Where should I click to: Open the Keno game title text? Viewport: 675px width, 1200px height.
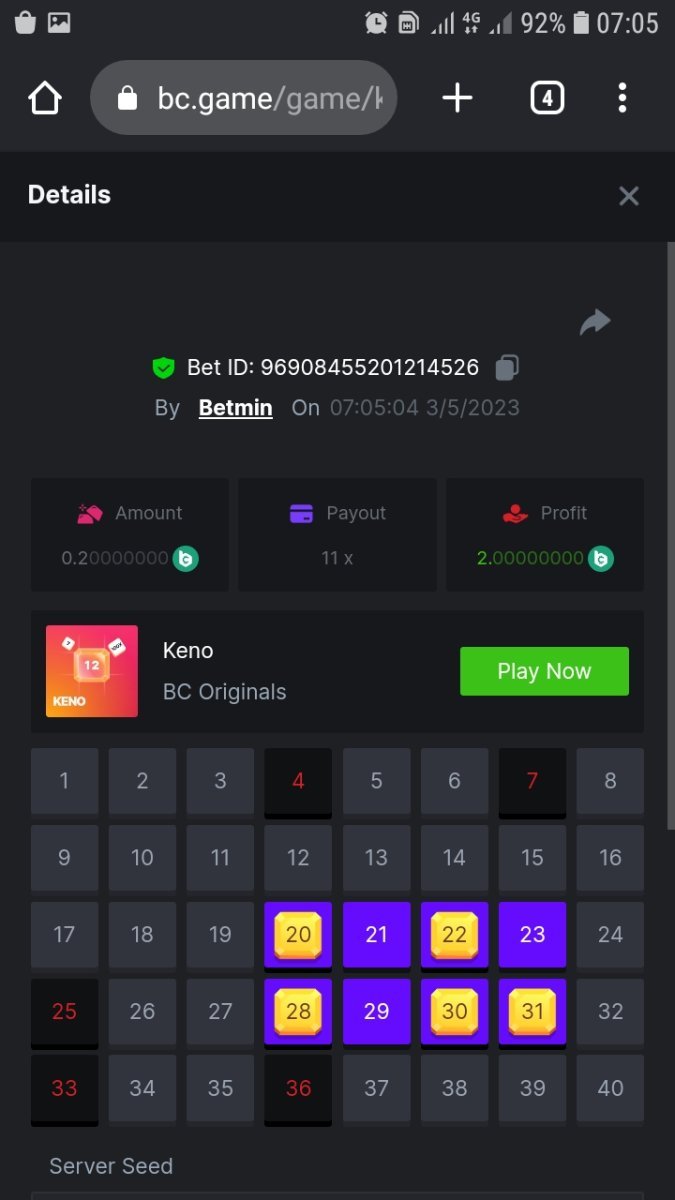tap(188, 650)
